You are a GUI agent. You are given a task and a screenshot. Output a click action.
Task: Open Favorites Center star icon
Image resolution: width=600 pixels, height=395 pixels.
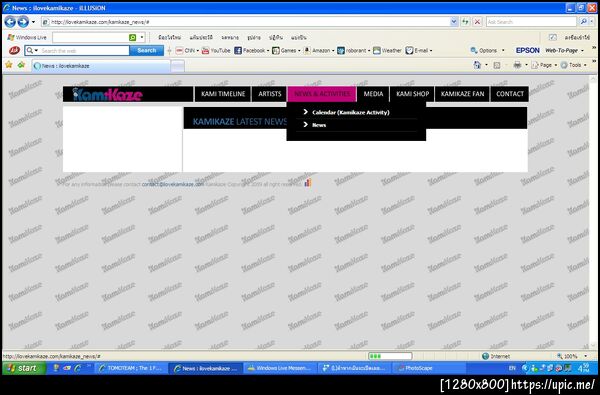coord(9,65)
